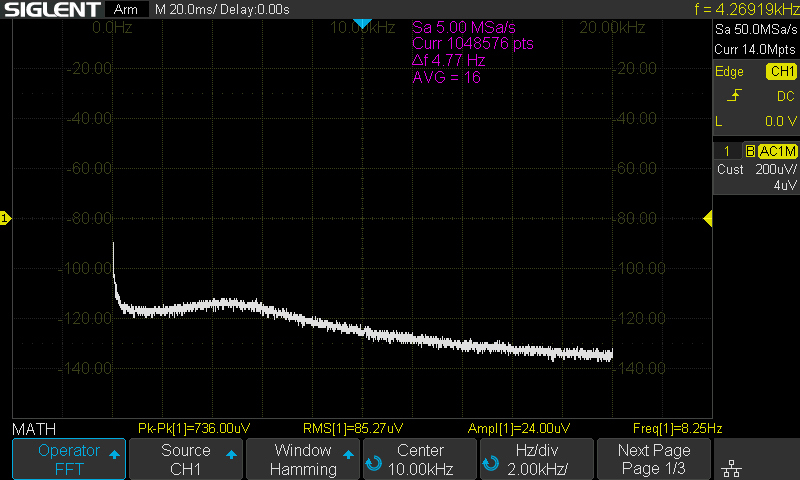Click the channel 1 ground level marker
The image size is (800, 480).
click(5, 219)
